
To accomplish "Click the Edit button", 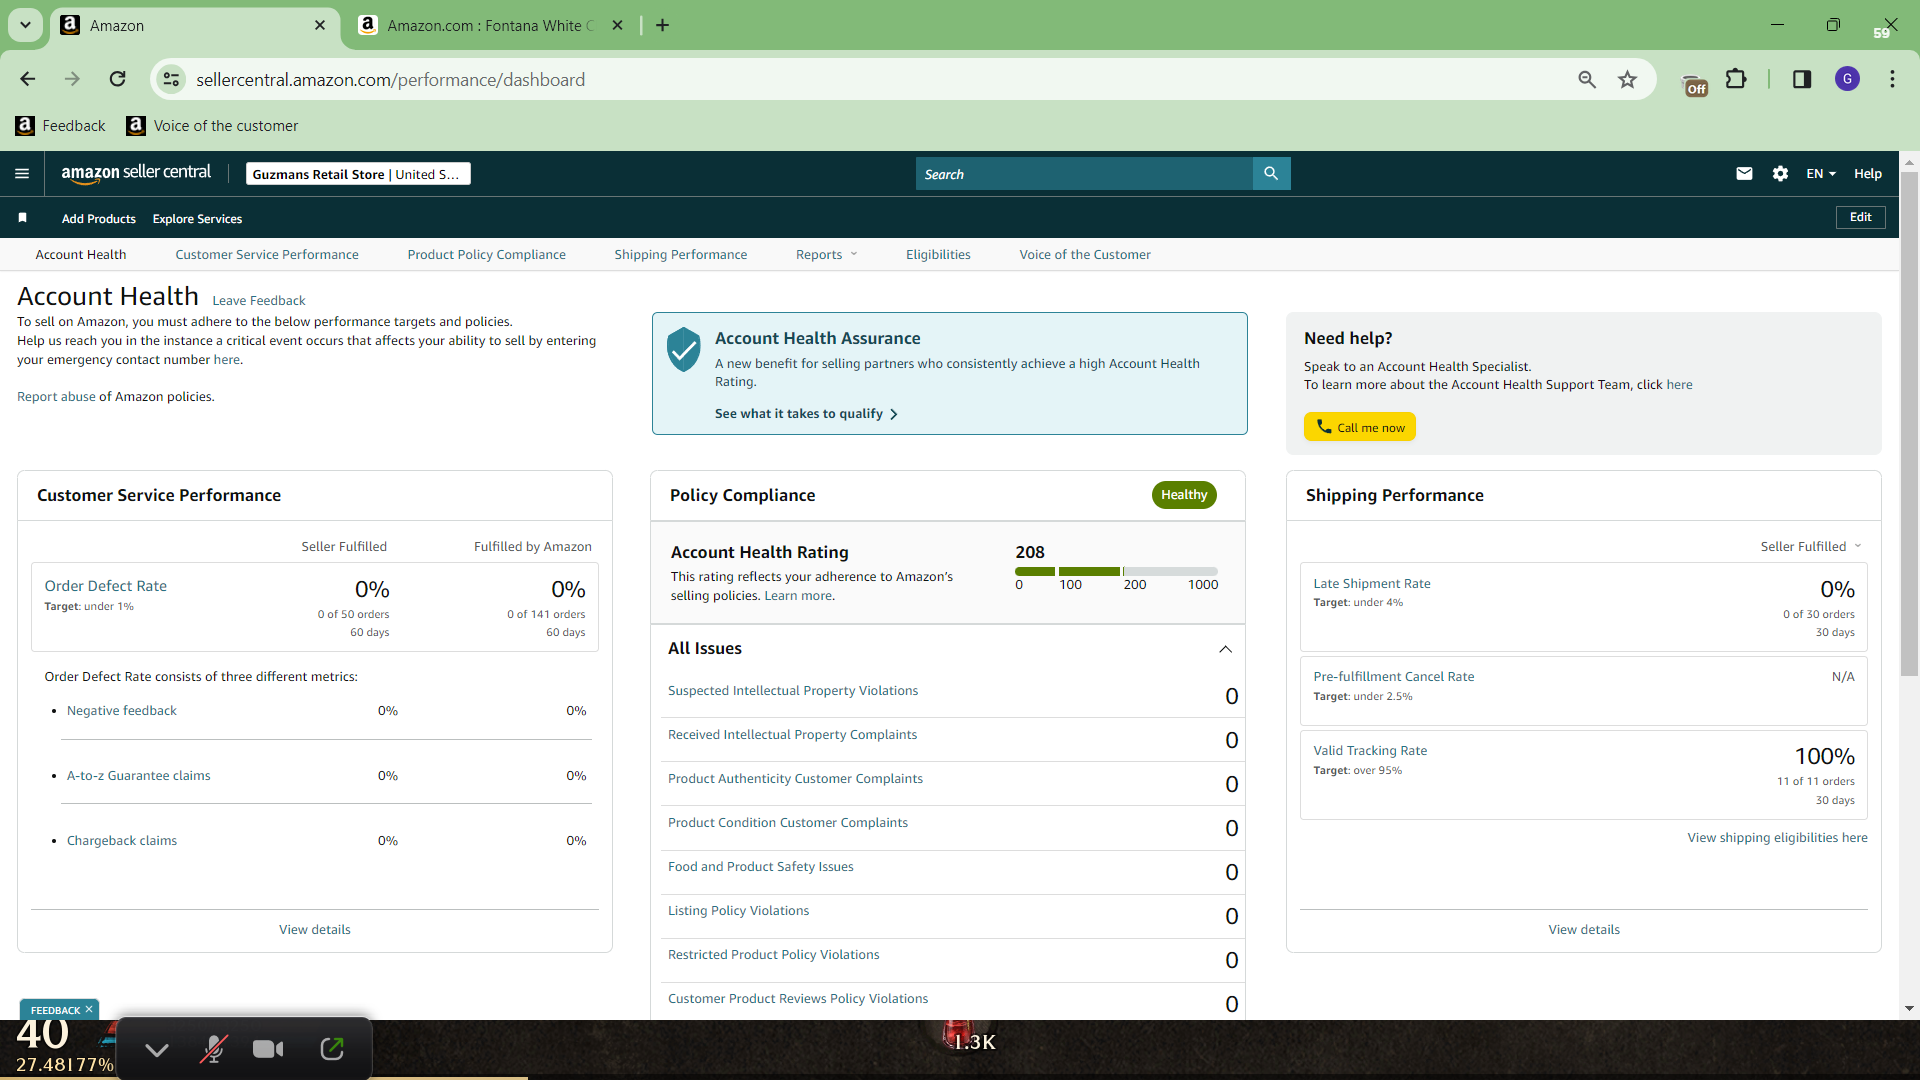I will pos(1860,217).
